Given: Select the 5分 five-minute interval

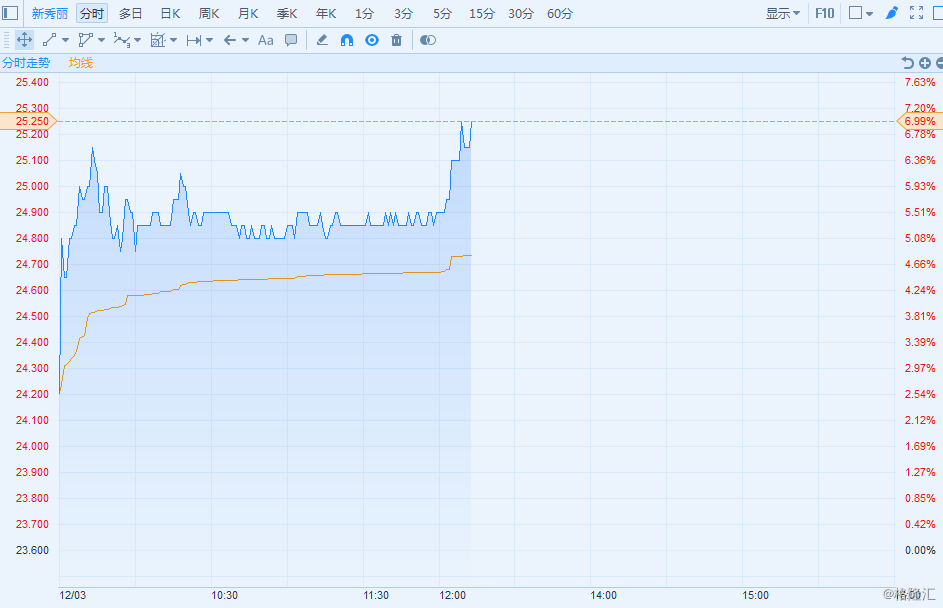Looking at the screenshot, I should pos(443,13).
